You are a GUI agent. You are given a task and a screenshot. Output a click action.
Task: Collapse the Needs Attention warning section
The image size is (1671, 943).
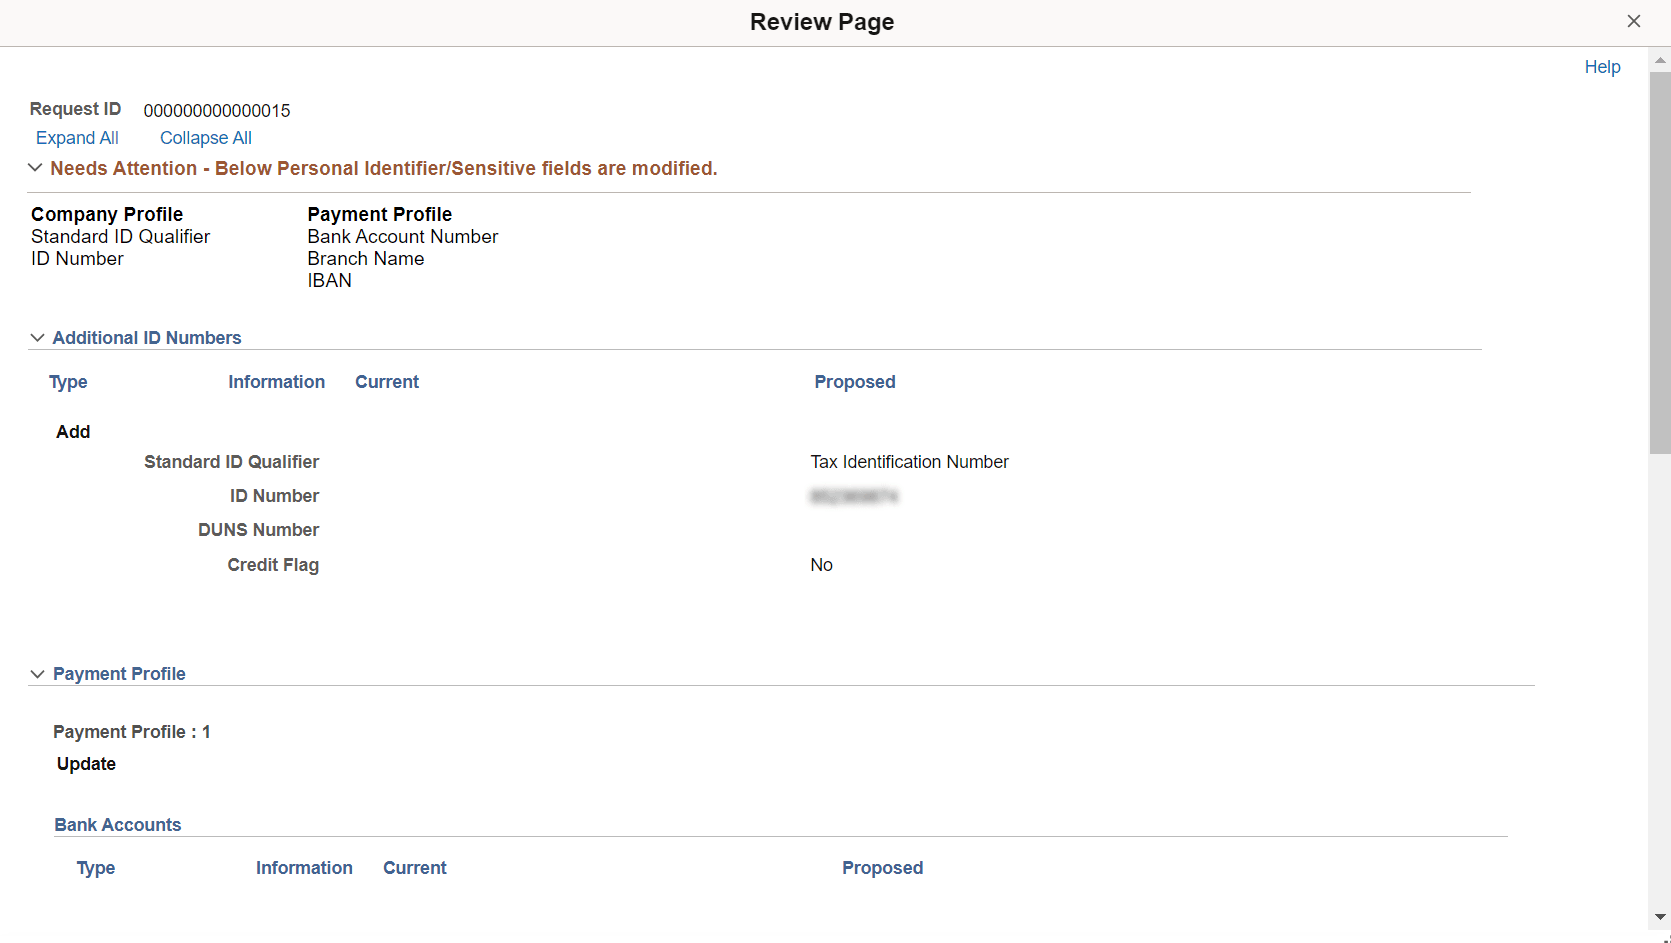click(35, 168)
